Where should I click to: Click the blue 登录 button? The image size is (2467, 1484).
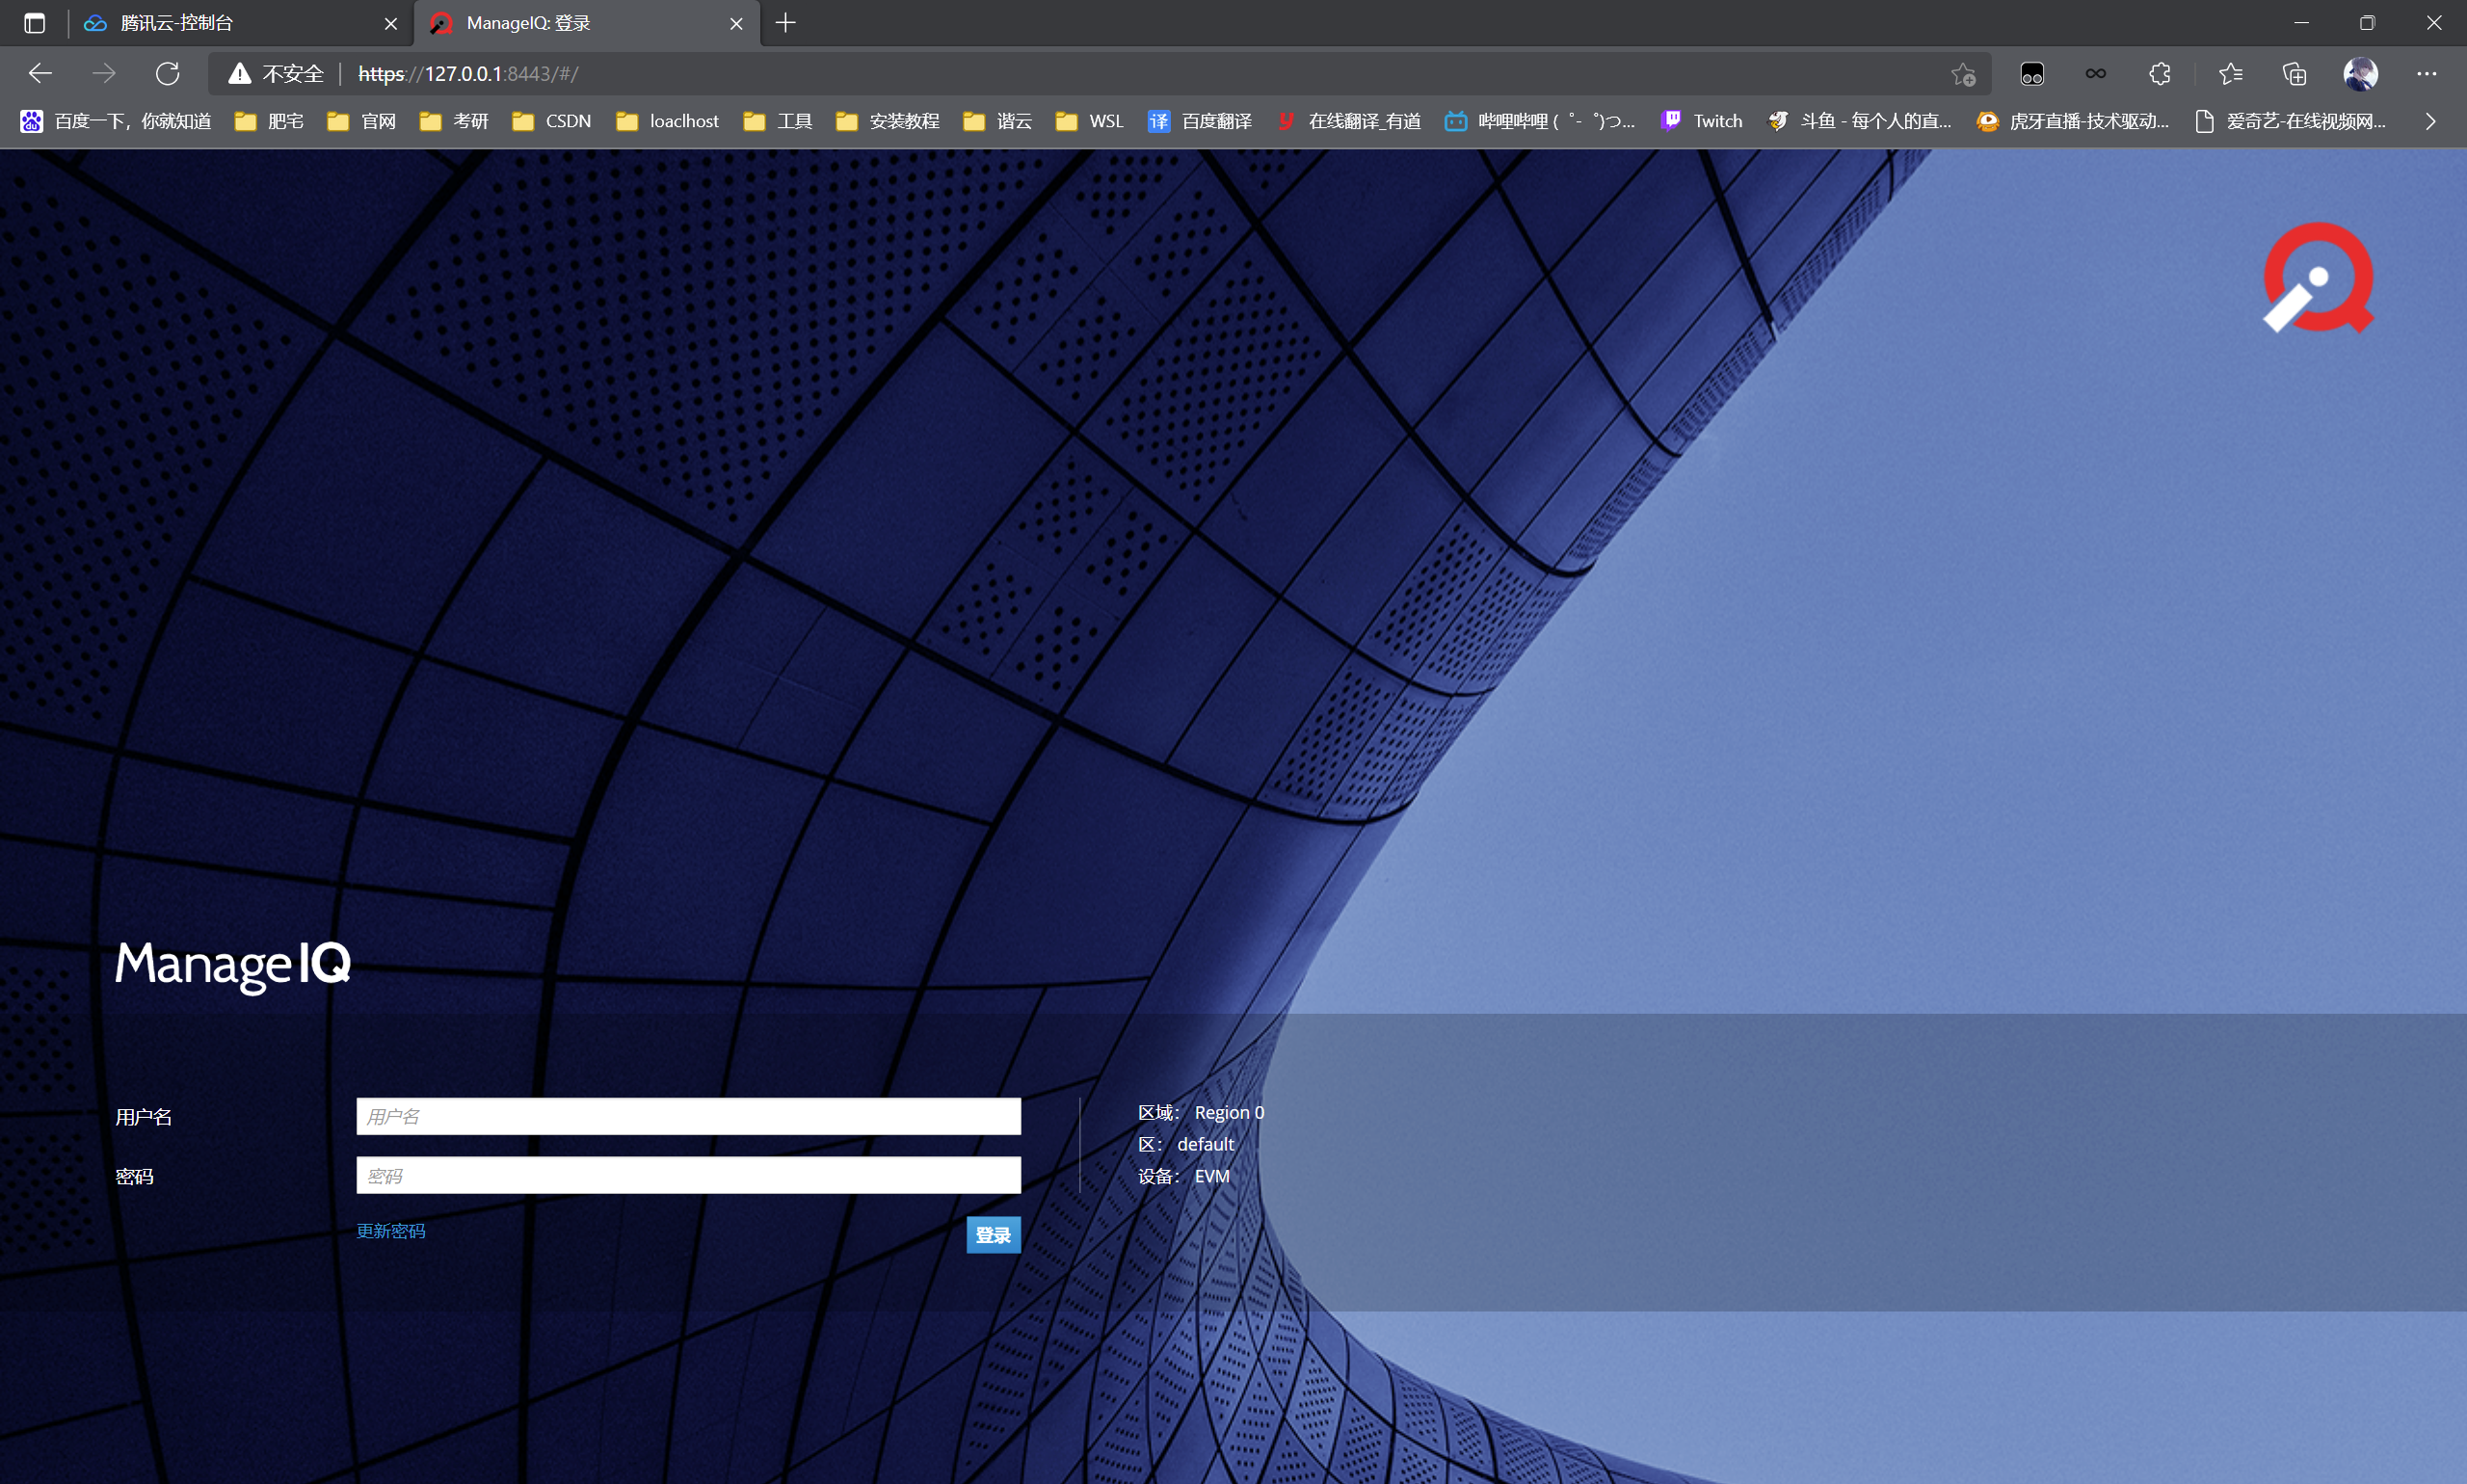pos(992,1235)
